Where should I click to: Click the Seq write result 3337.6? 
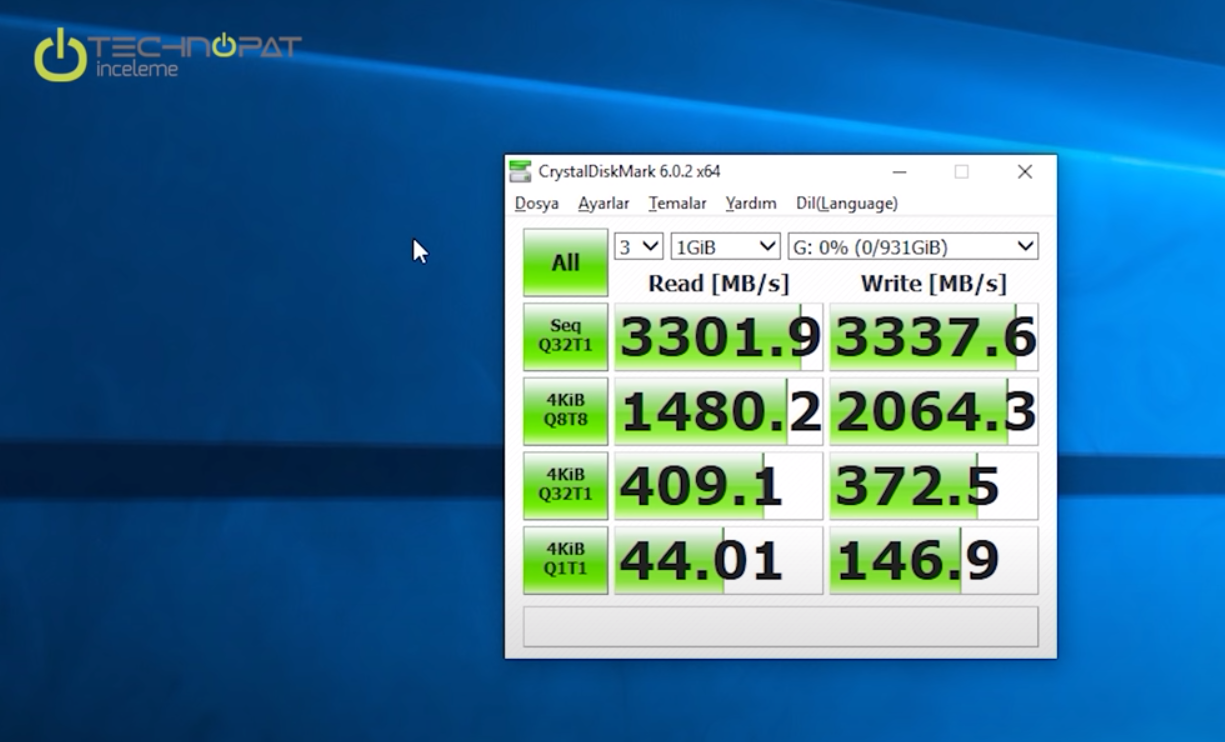[x=934, y=337]
